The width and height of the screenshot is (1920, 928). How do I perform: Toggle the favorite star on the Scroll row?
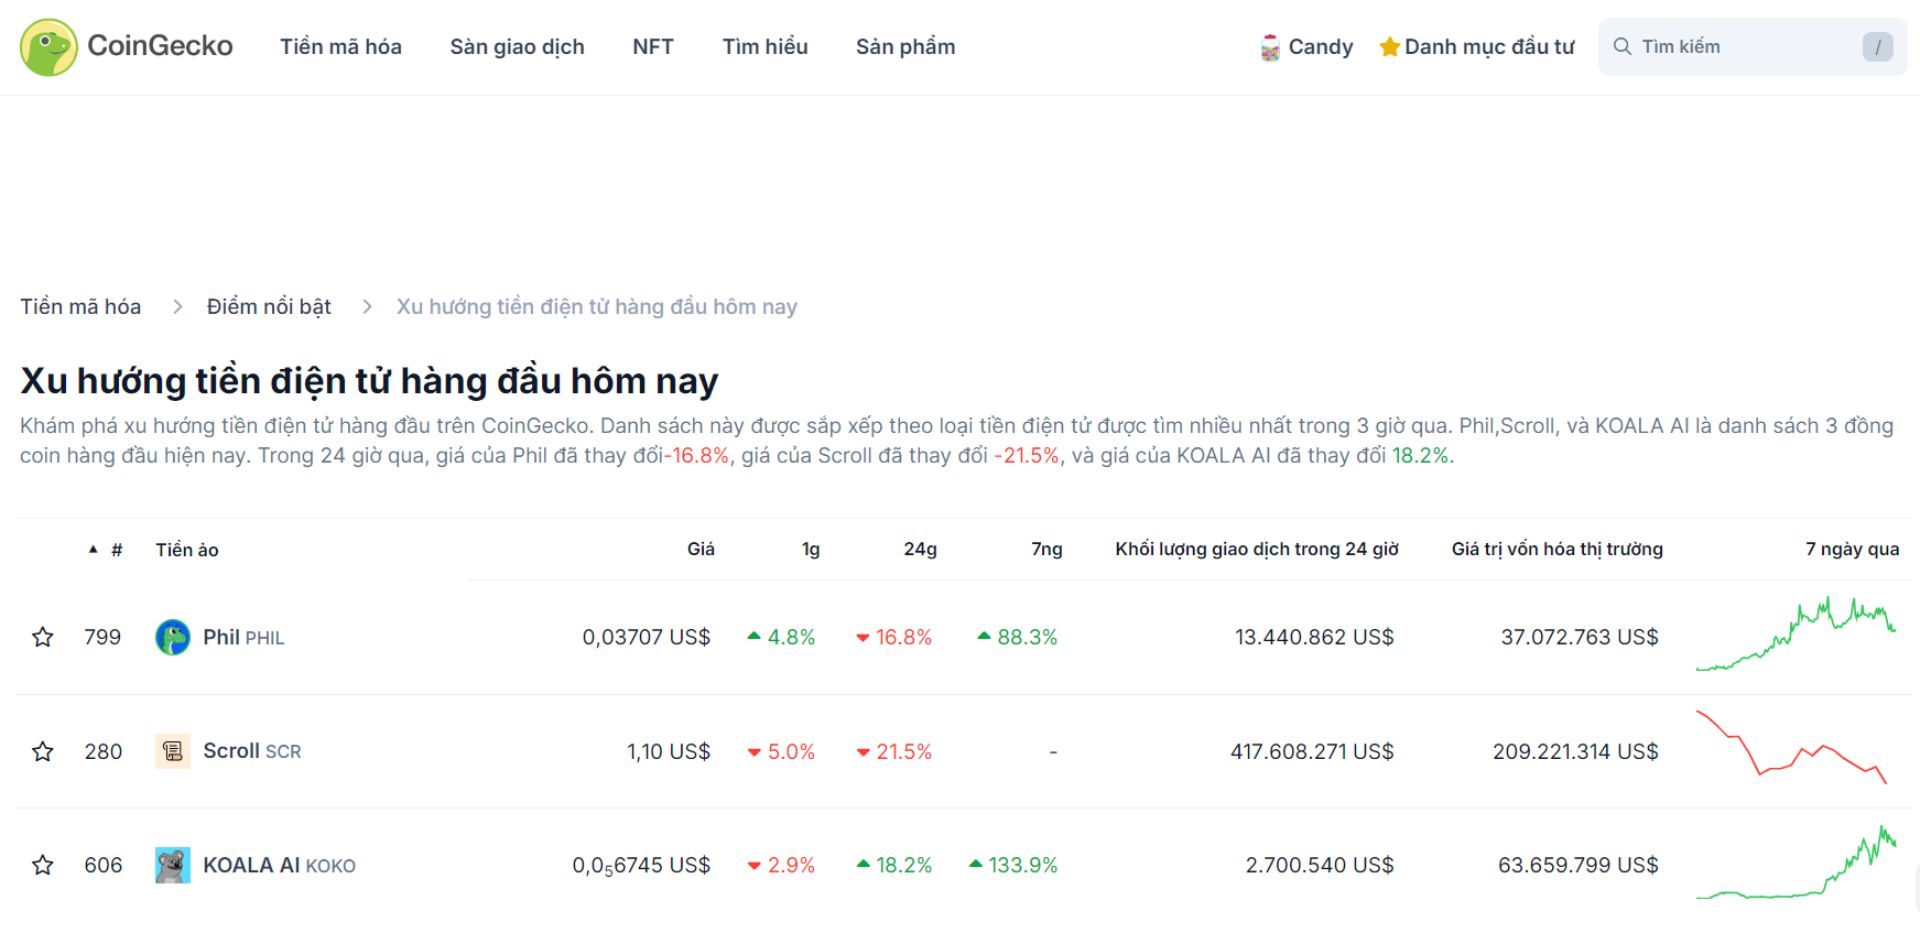(x=43, y=751)
